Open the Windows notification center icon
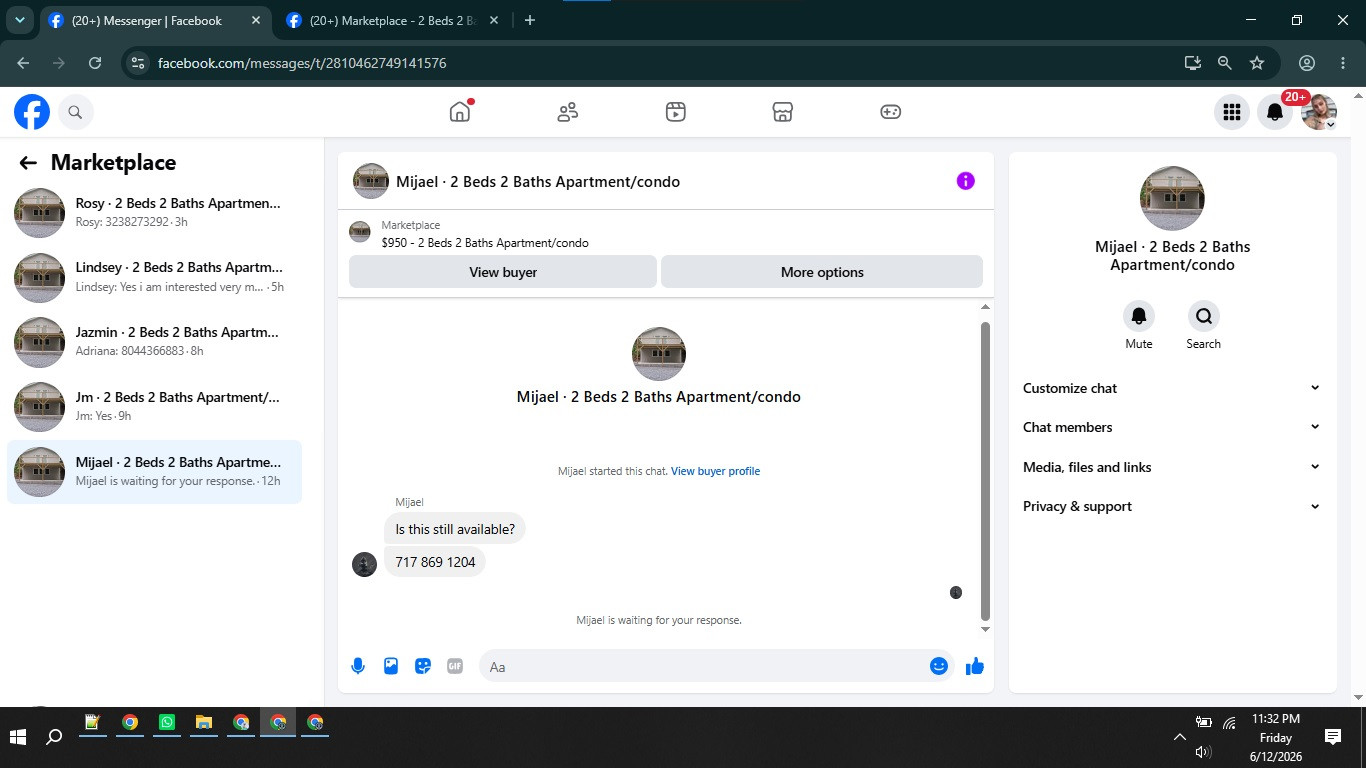This screenshot has height=768, width=1366. (1332, 738)
